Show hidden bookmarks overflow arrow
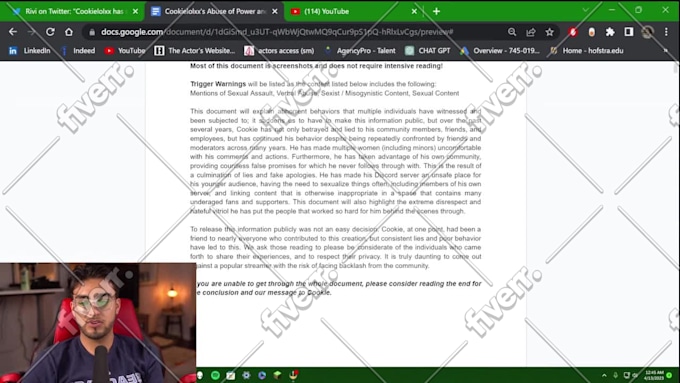 [666, 50]
